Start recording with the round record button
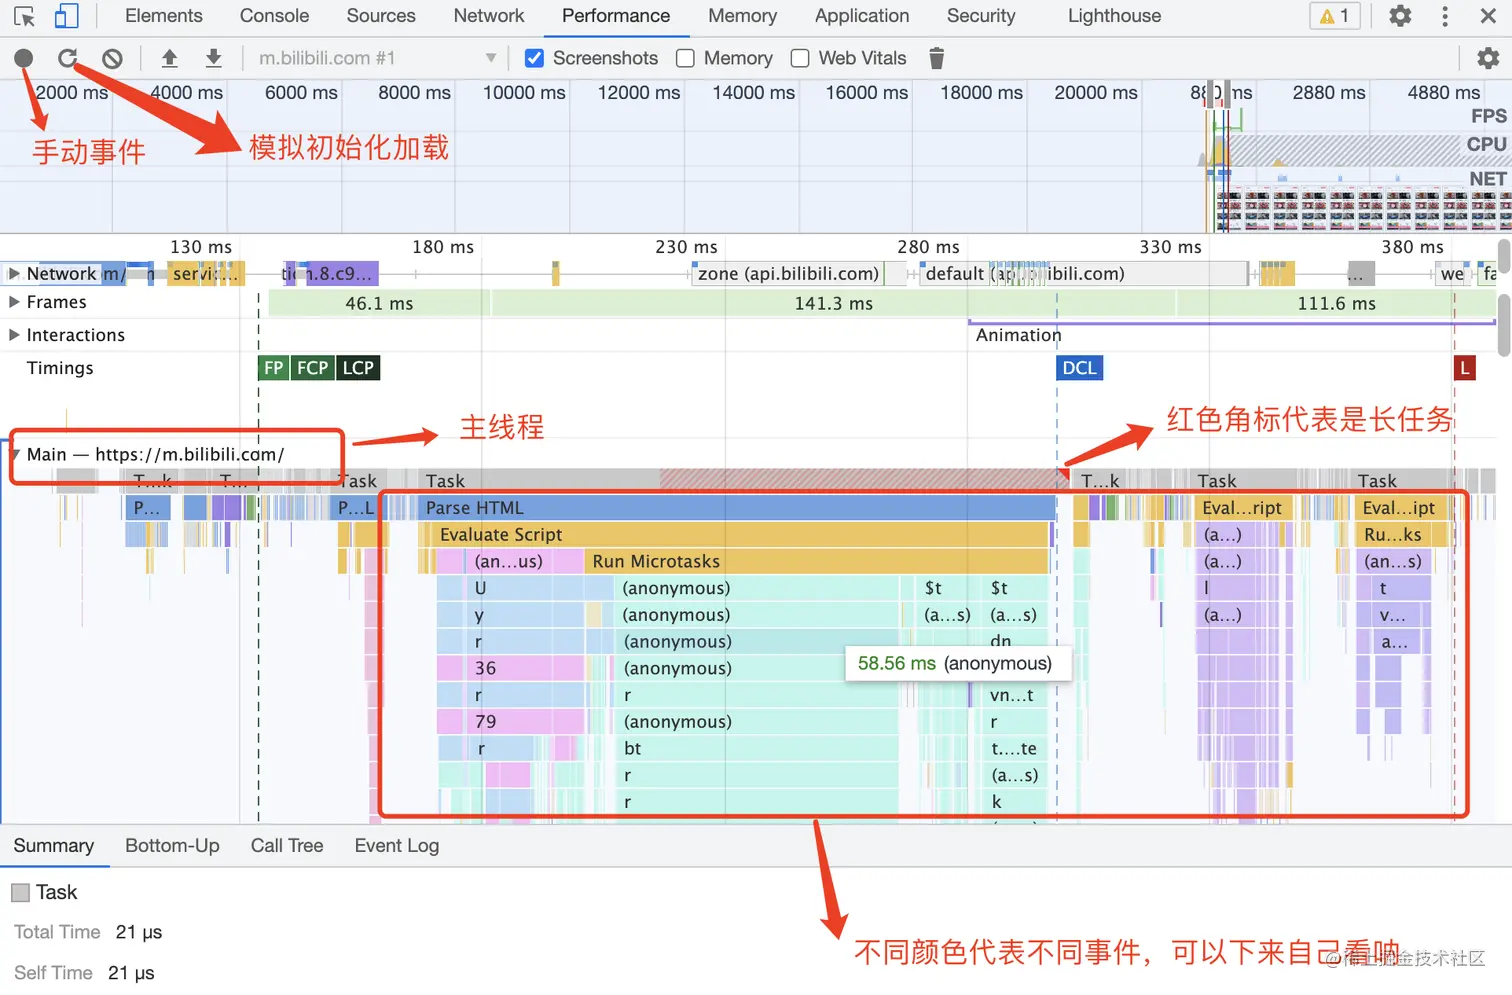This screenshot has height=995, width=1512. [24, 58]
